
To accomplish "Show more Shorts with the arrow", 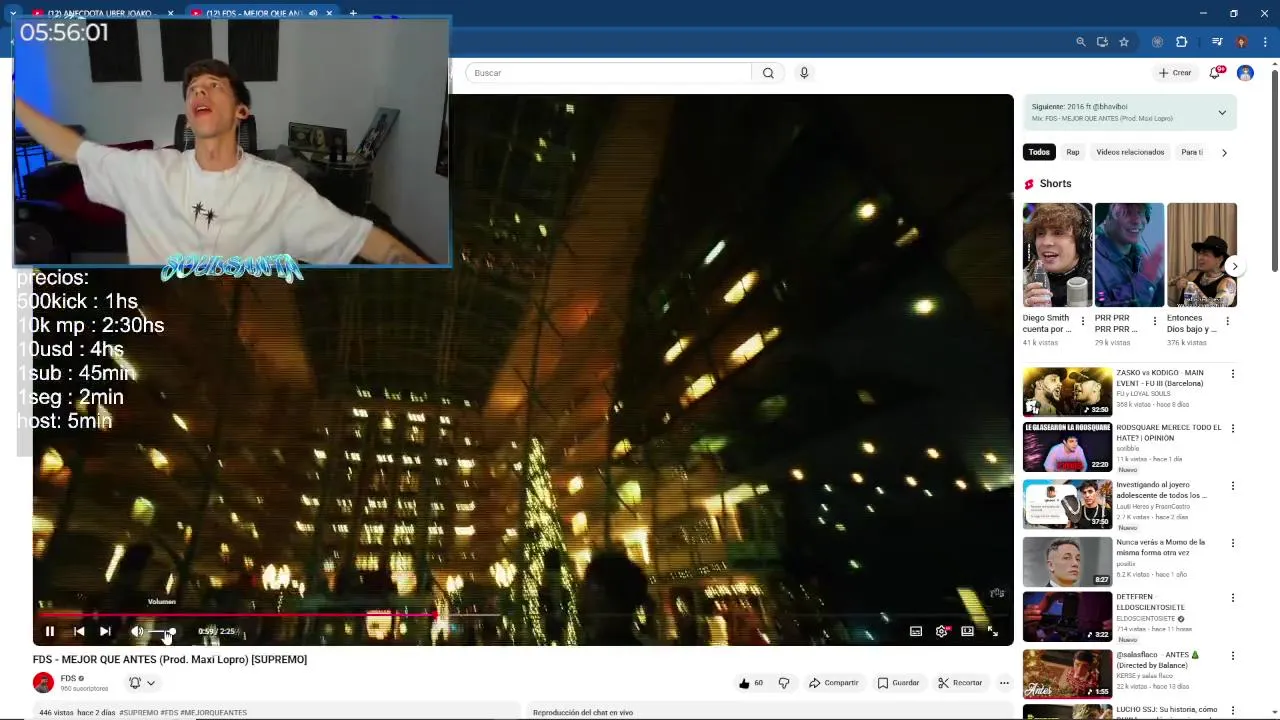I will [1235, 266].
